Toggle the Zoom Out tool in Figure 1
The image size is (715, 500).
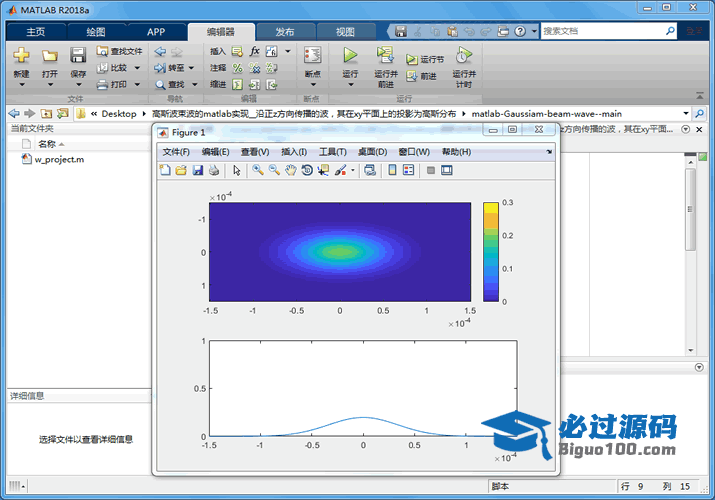(274, 170)
